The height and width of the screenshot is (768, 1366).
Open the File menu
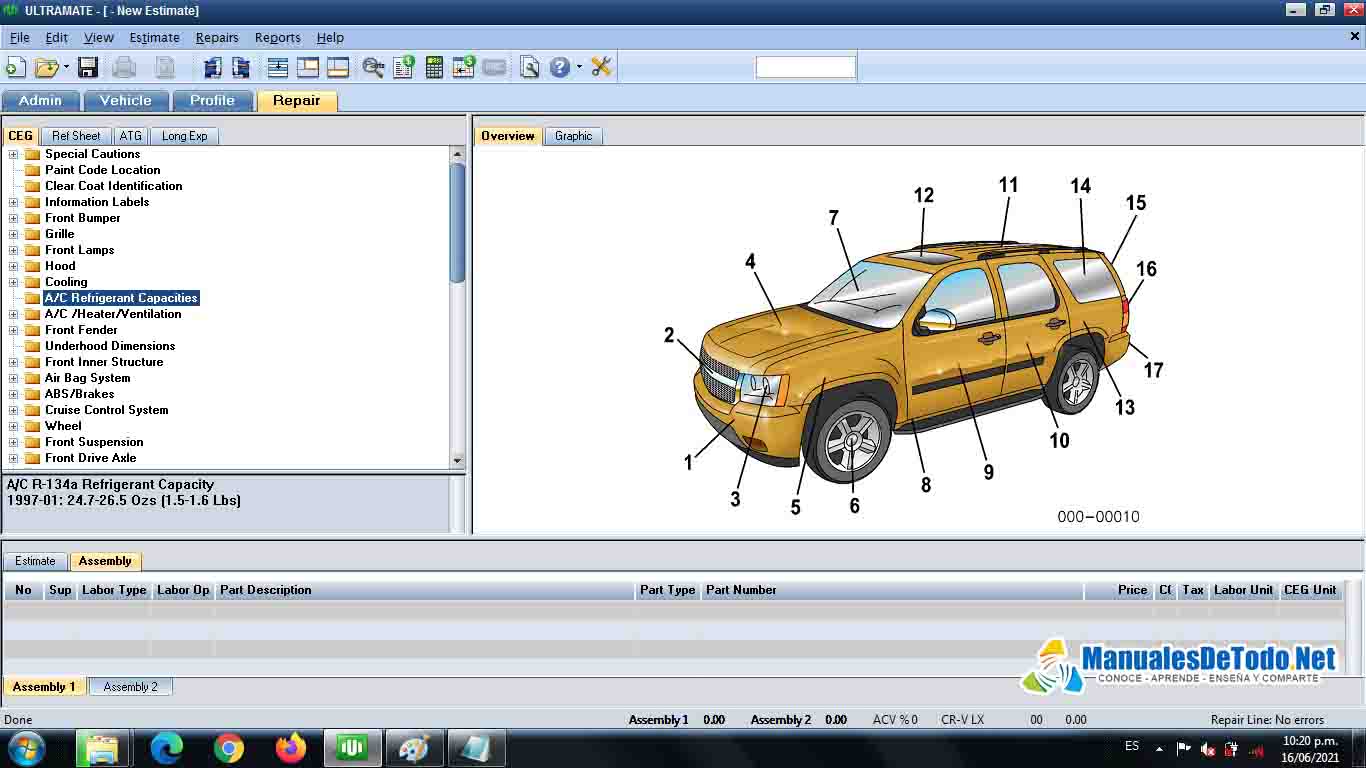click(x=20, y=37)
